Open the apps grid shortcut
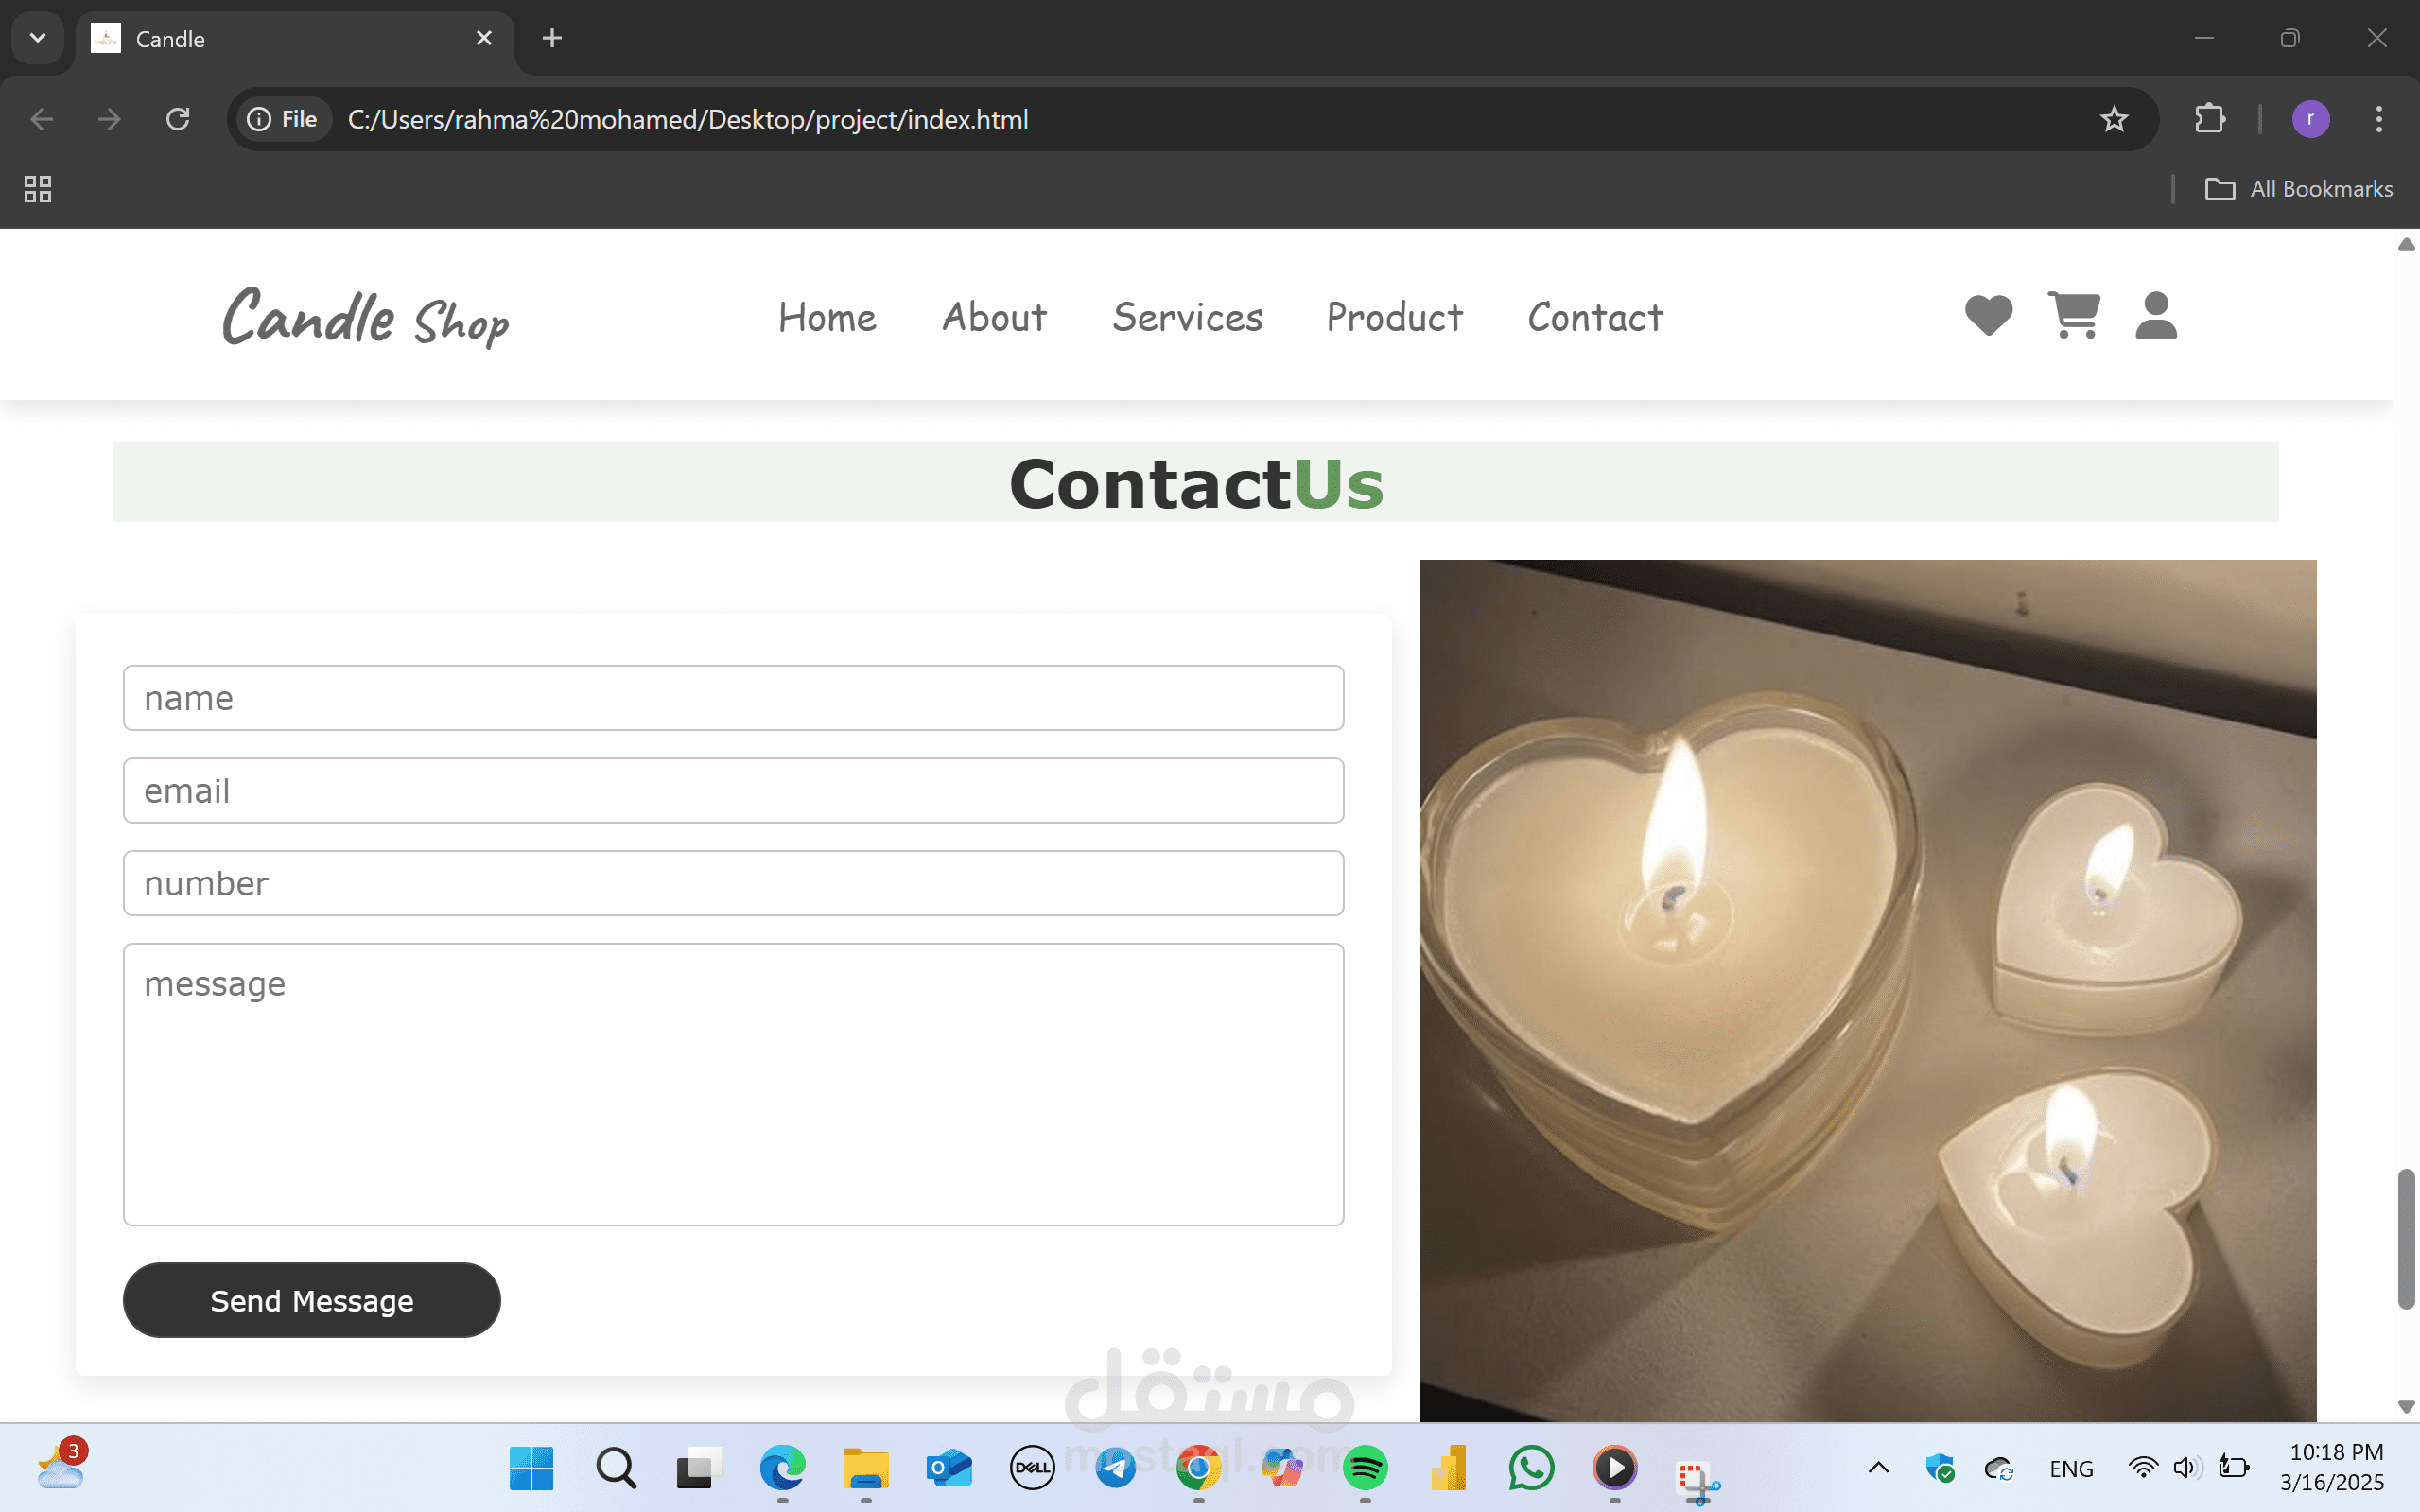The width and height of the screenshot is (2420, 1512). click(x=38, y=189)
